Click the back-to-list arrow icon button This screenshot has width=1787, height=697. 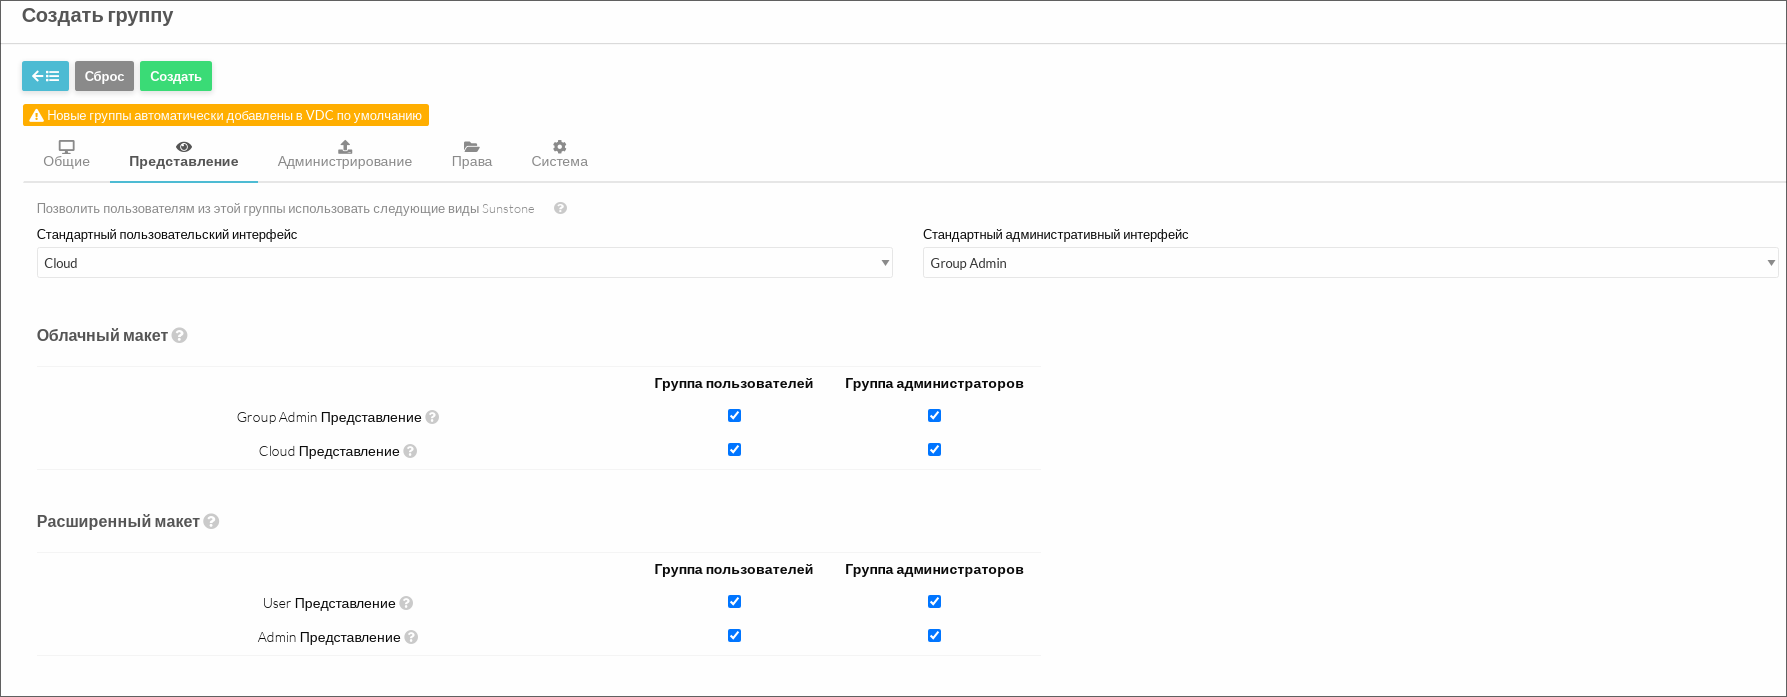[46, 76]
